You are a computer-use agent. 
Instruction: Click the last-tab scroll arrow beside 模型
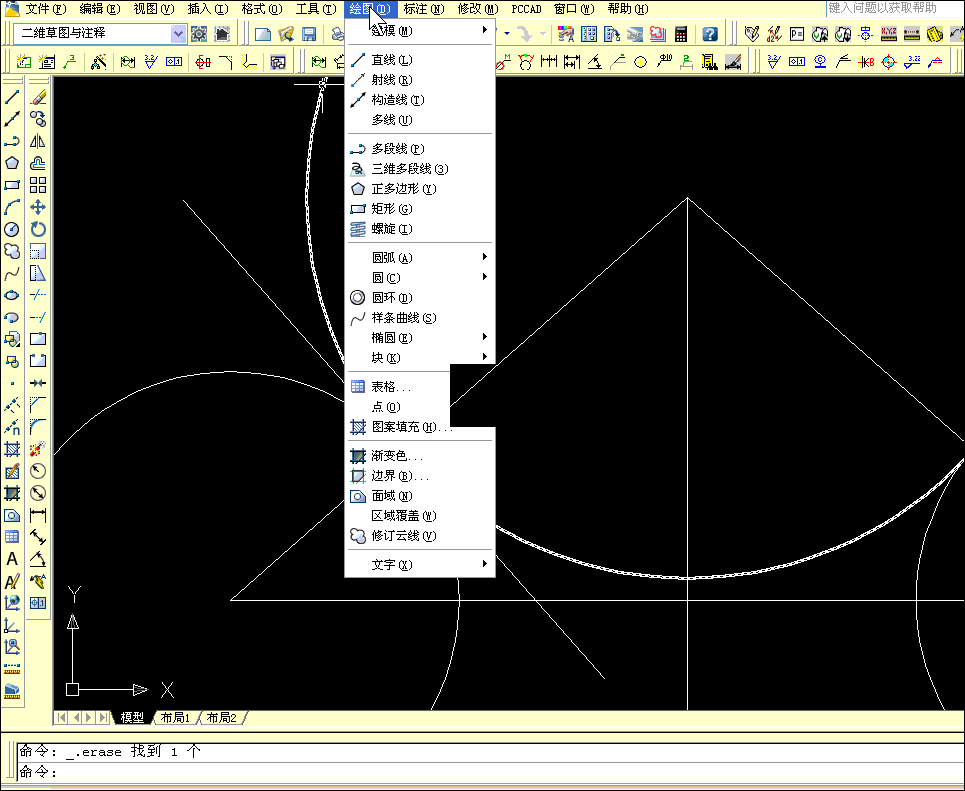click(103, 718)
